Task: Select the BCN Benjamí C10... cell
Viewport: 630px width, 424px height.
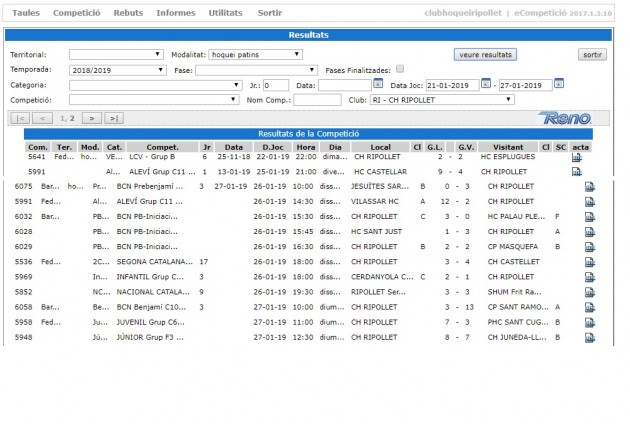Action: pyautogui.click(x=151, y=307)
